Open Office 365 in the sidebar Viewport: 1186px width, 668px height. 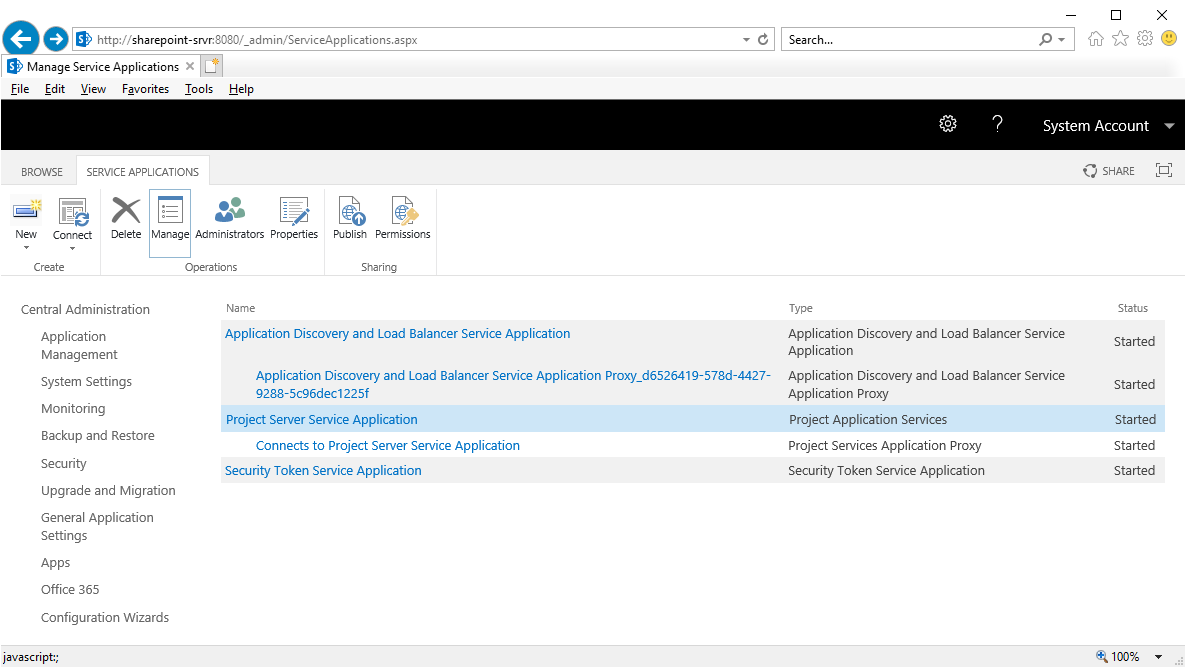coord(70,589)
